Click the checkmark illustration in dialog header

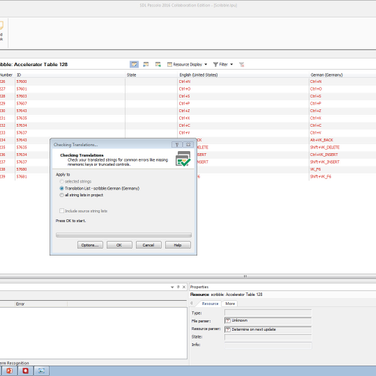(x=183, y=158)
